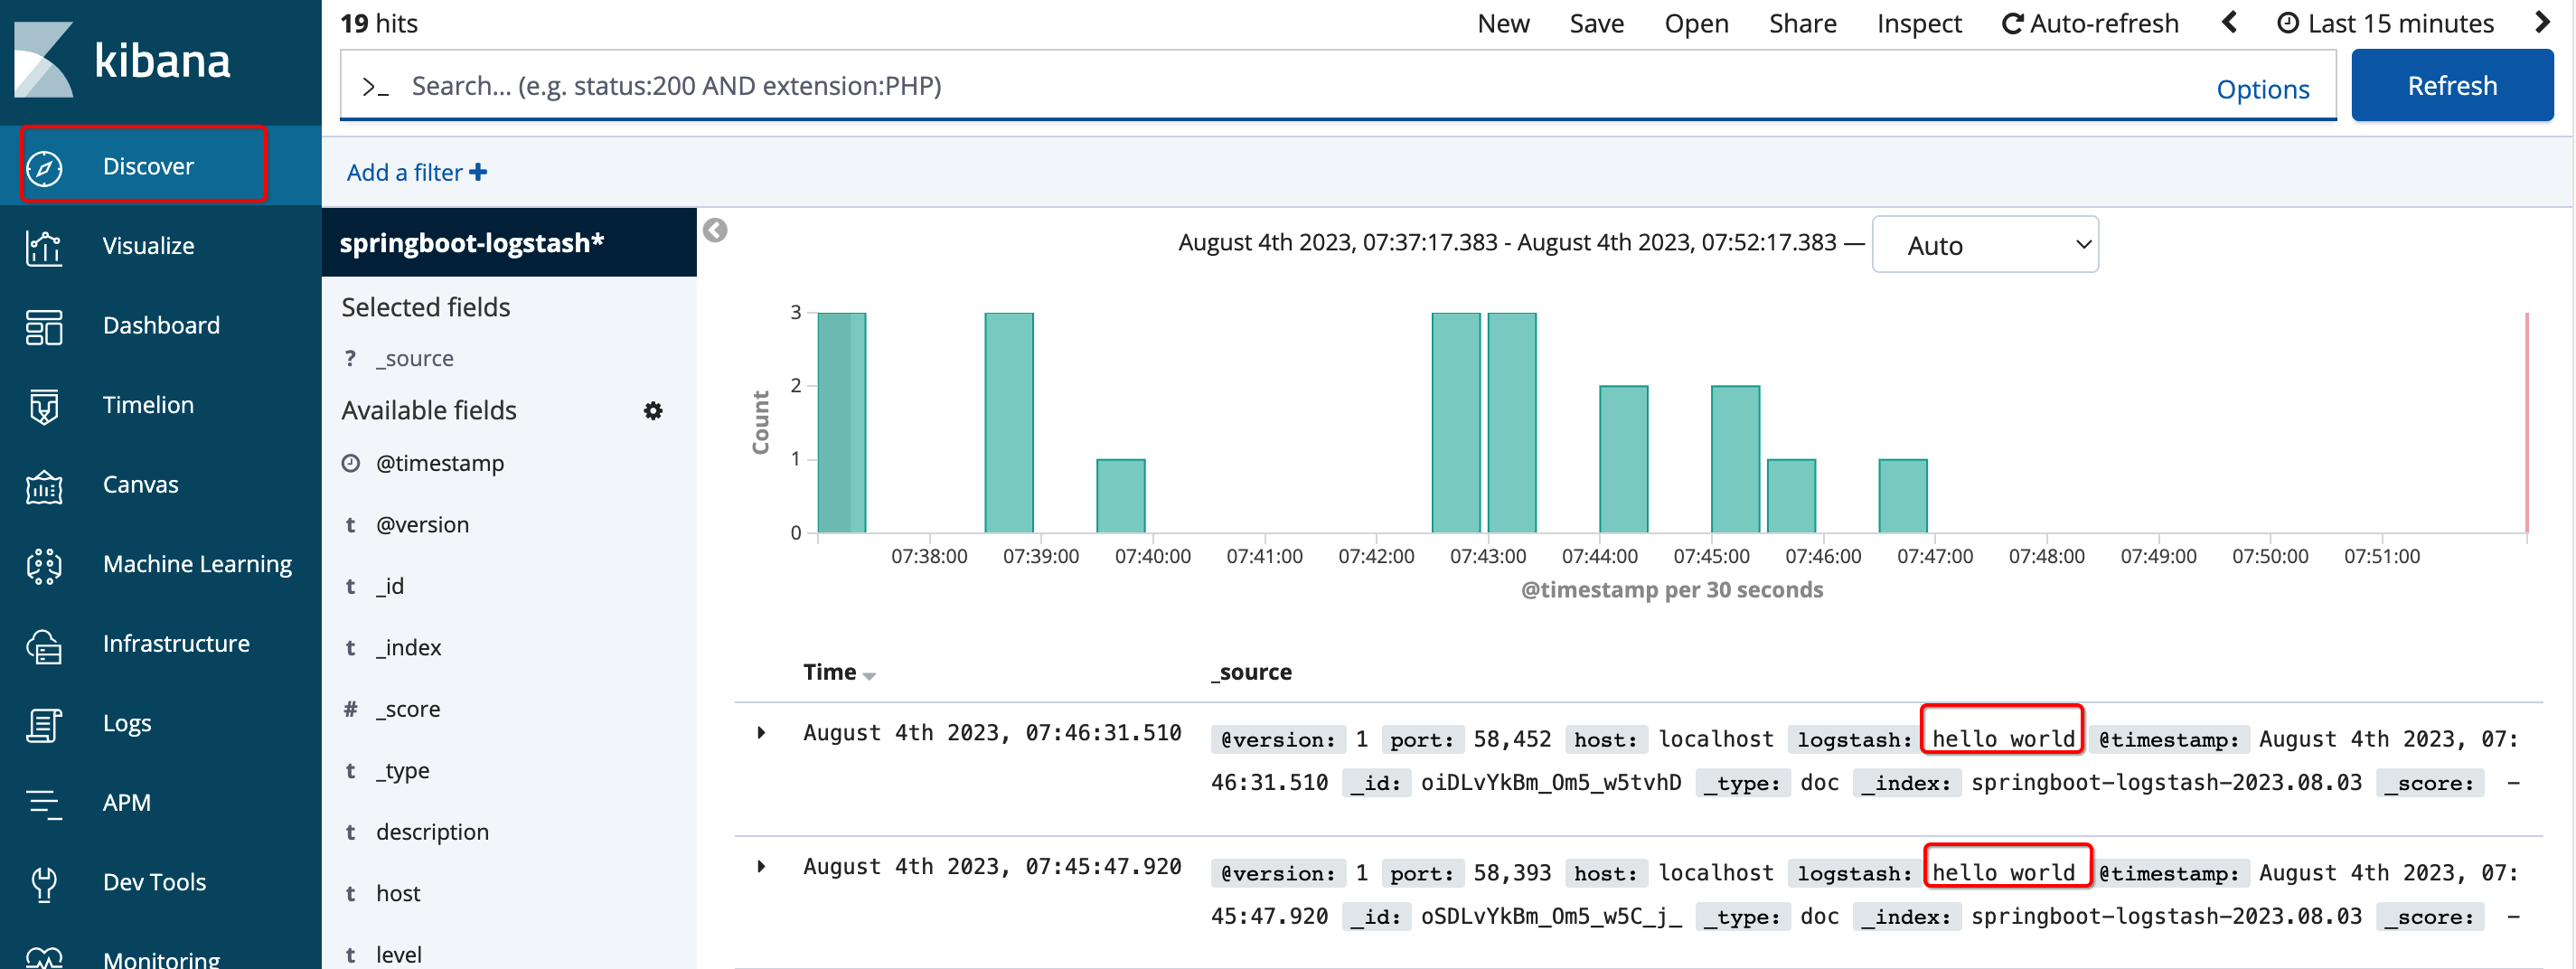
Task: Click the Monitoring heartbeat icon
Action: pyautogui.click(x=44, y=958)
